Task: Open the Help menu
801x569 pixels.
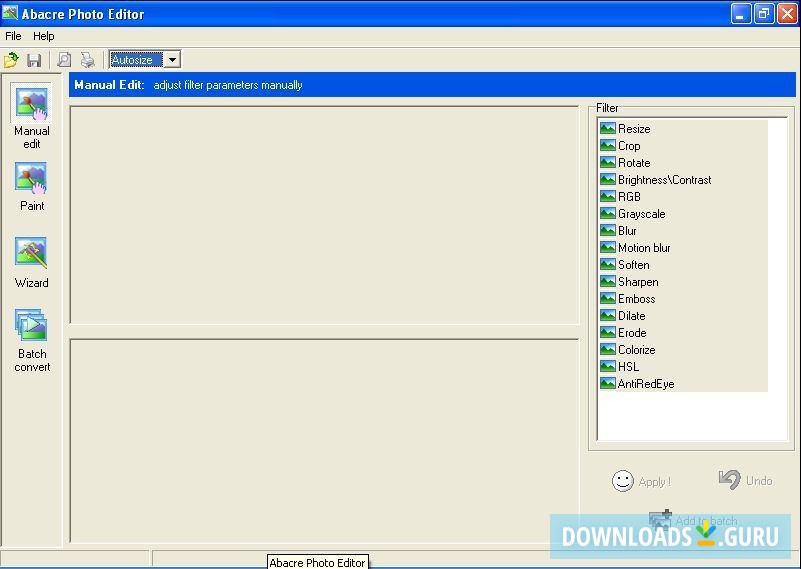Action: (x=43, y=36)
